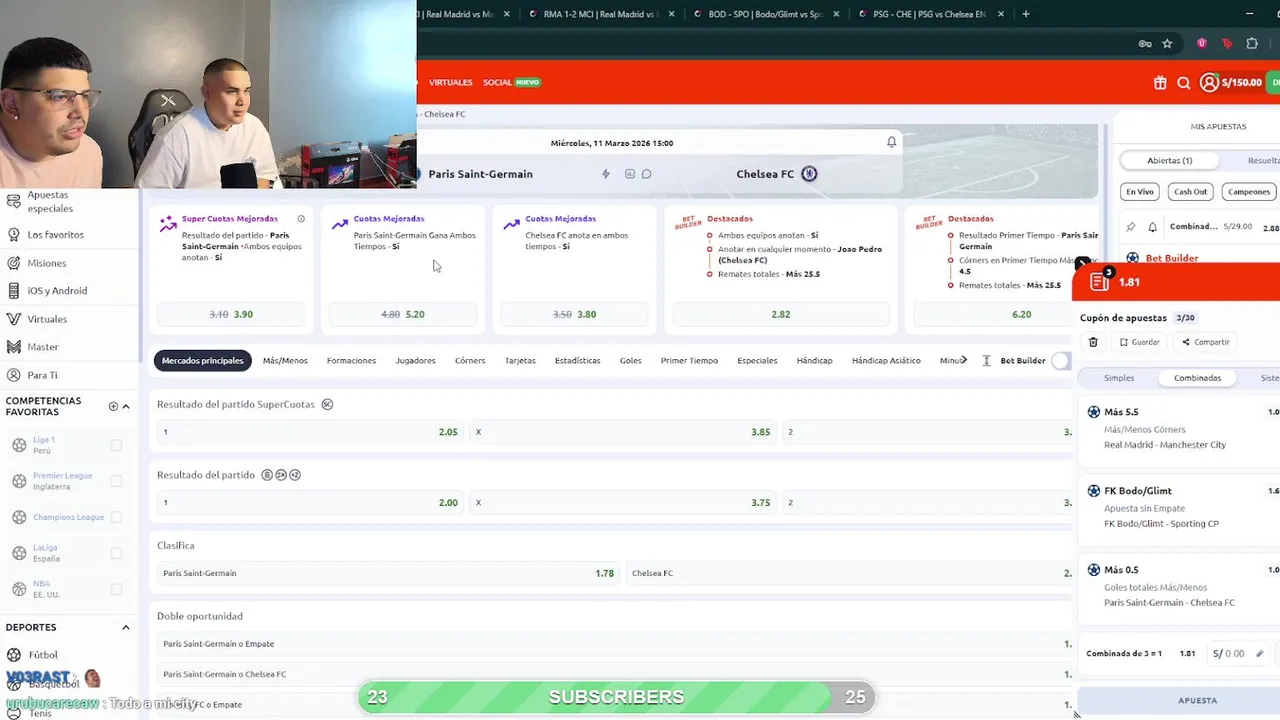The height and width of the screenshot is (720, 1280).
Task: Open the betting slip coupon icon
Action: tap(1099, 282)
